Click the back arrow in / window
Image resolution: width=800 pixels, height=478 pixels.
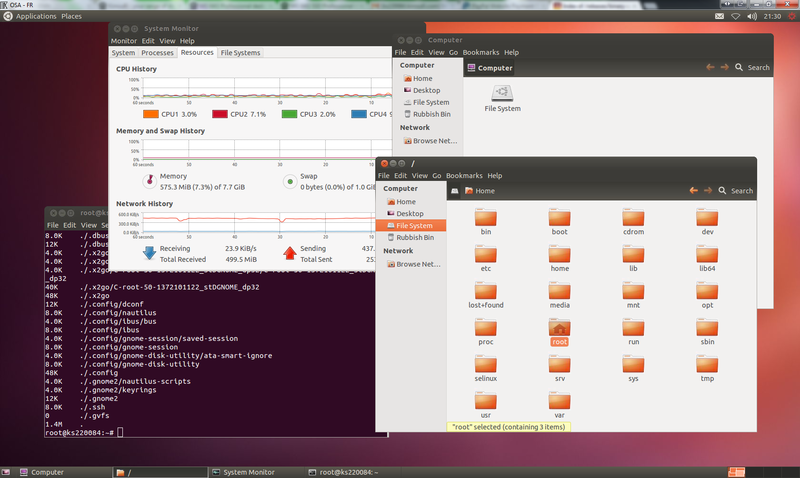pos(693,190)
